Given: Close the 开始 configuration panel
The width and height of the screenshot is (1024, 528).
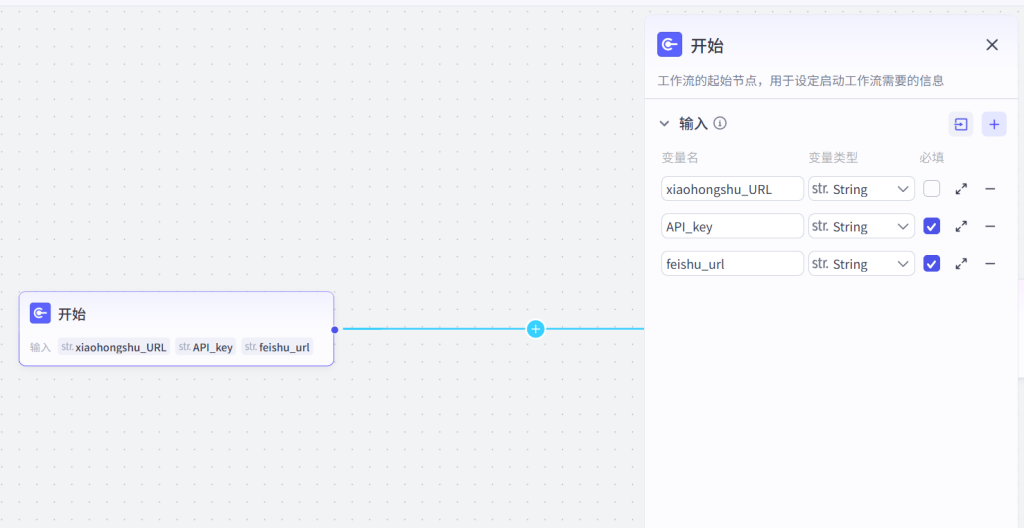Looking at the screenshot, I should (x=992, y=45).
